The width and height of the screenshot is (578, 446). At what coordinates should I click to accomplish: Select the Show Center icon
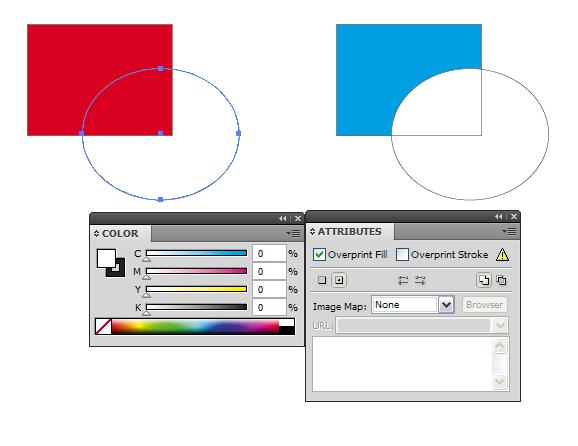point(339,280)
